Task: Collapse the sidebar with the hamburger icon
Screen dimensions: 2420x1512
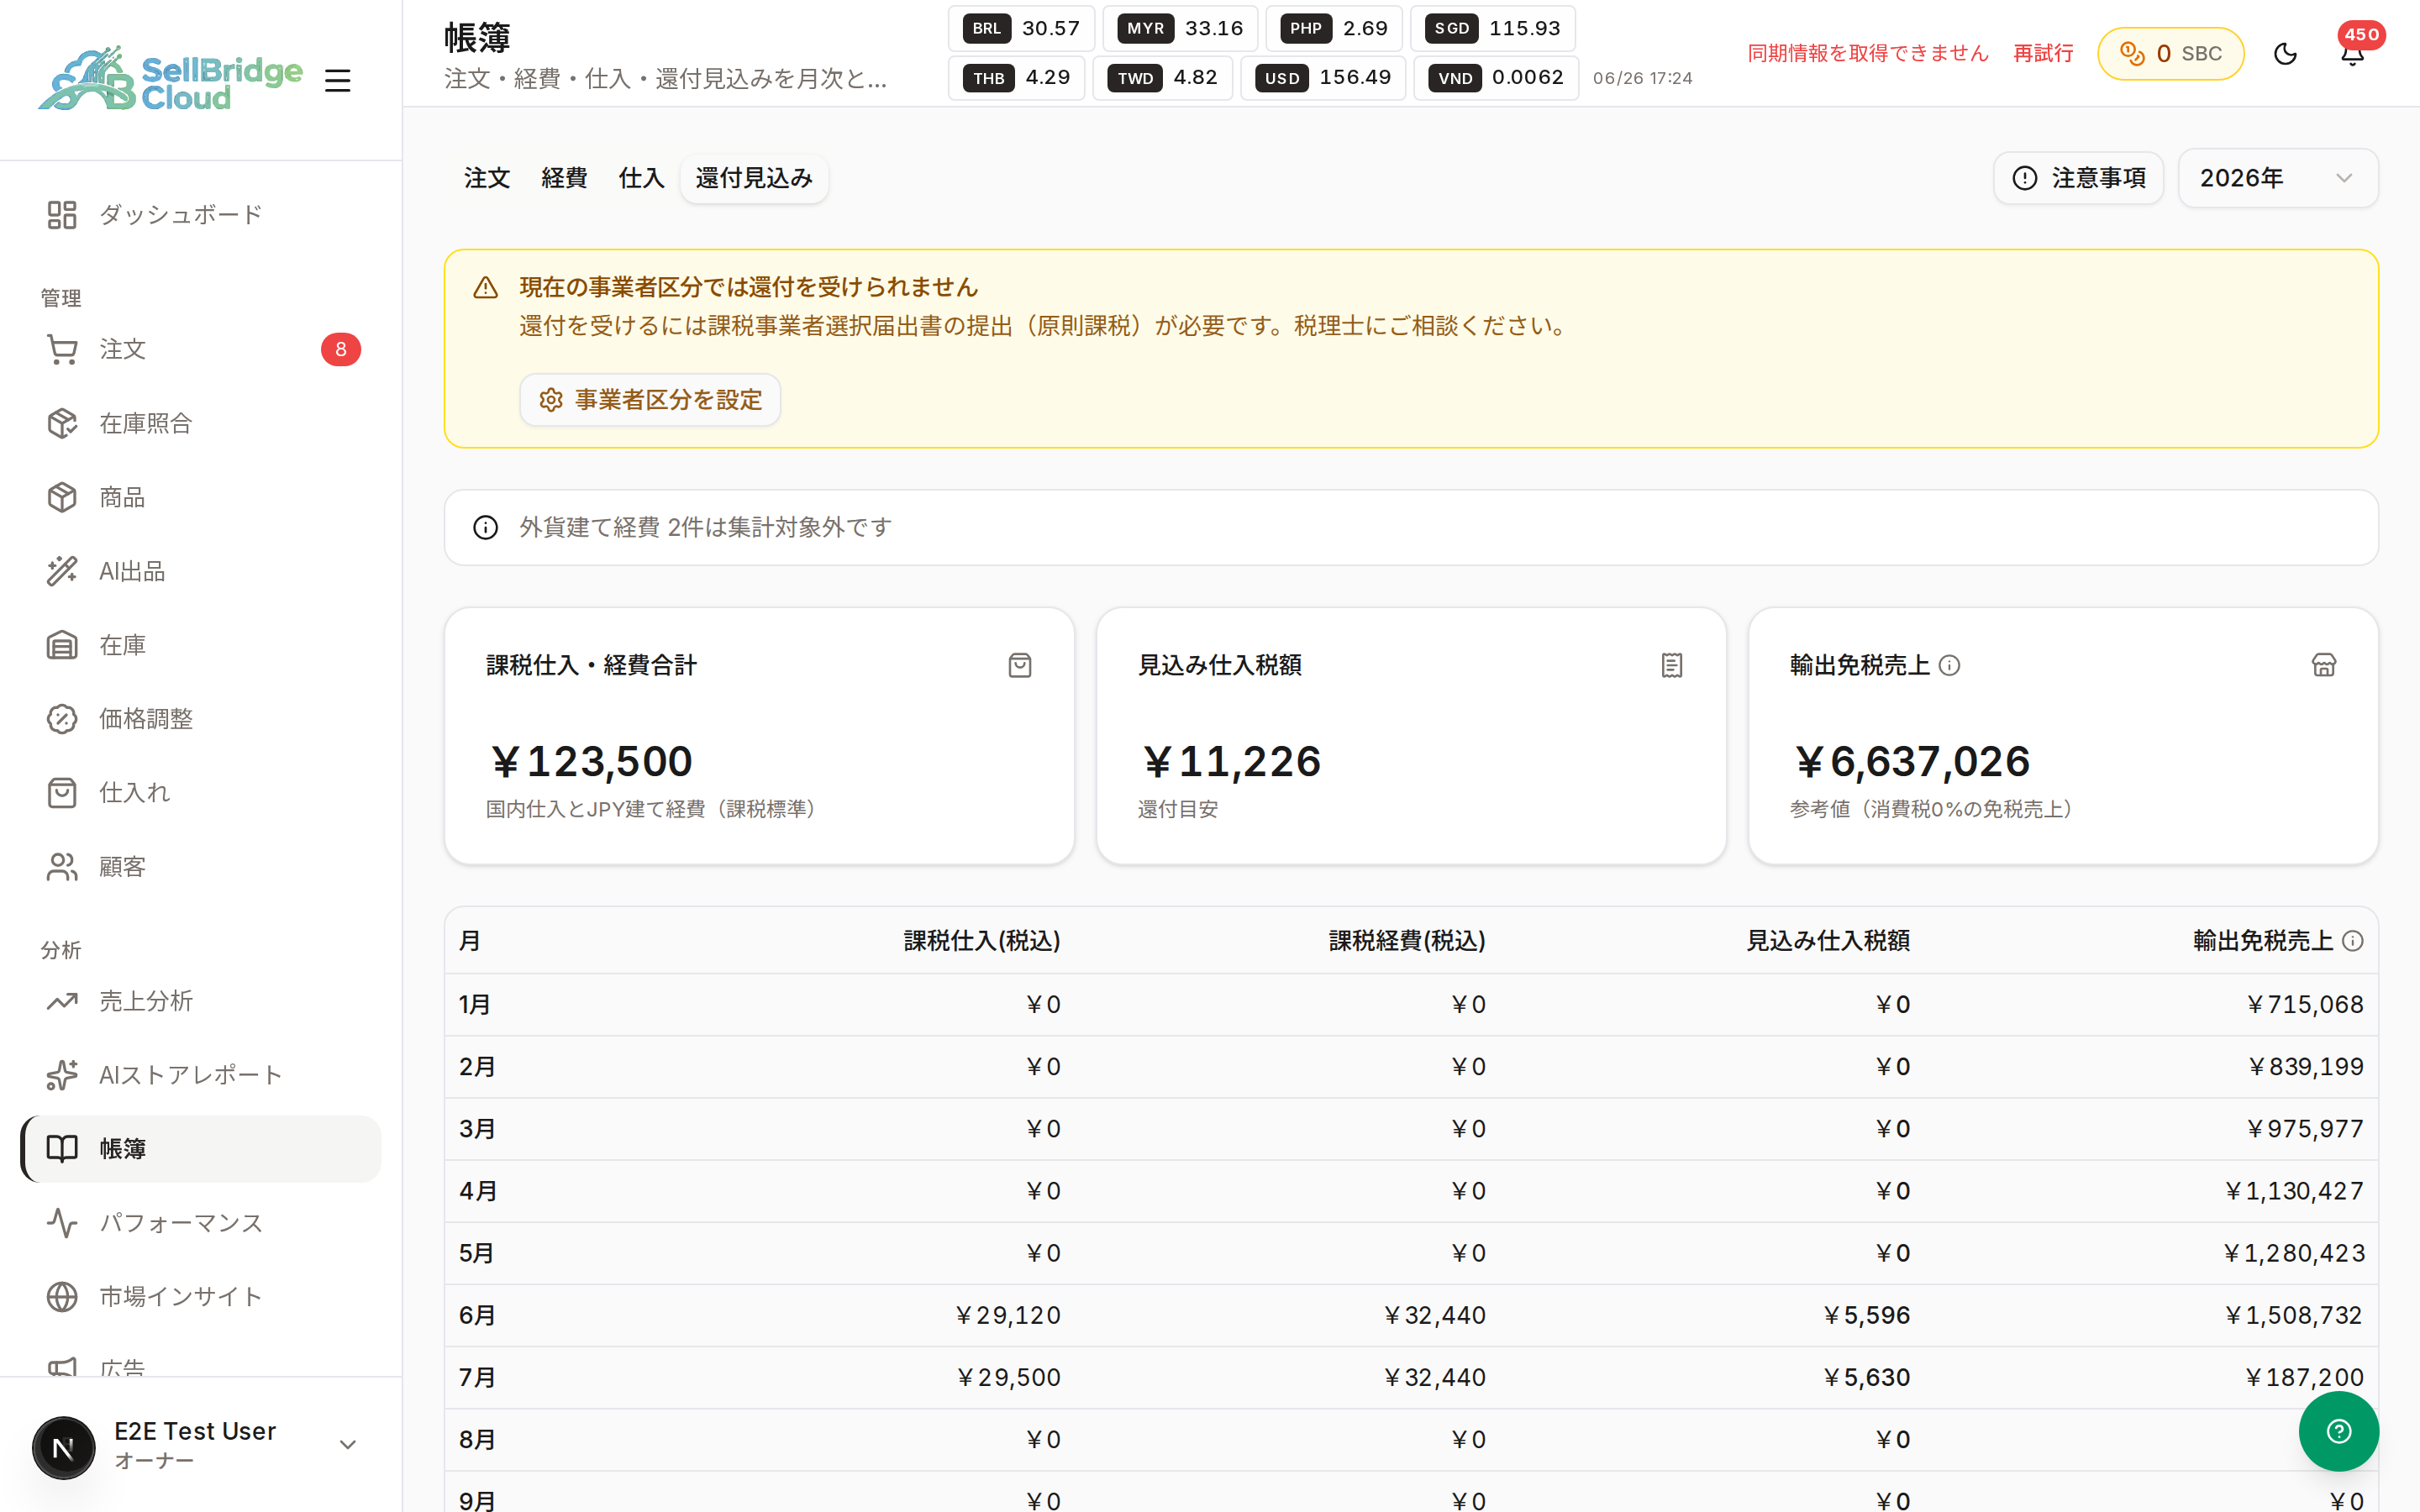Action: pos(337,80)
